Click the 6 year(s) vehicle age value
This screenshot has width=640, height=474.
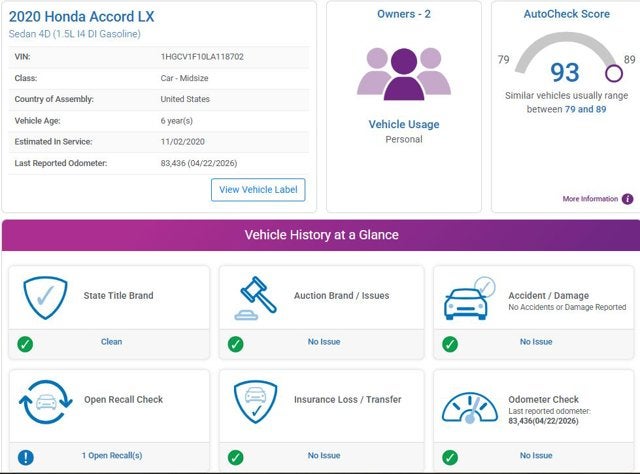tap(176, 121)
